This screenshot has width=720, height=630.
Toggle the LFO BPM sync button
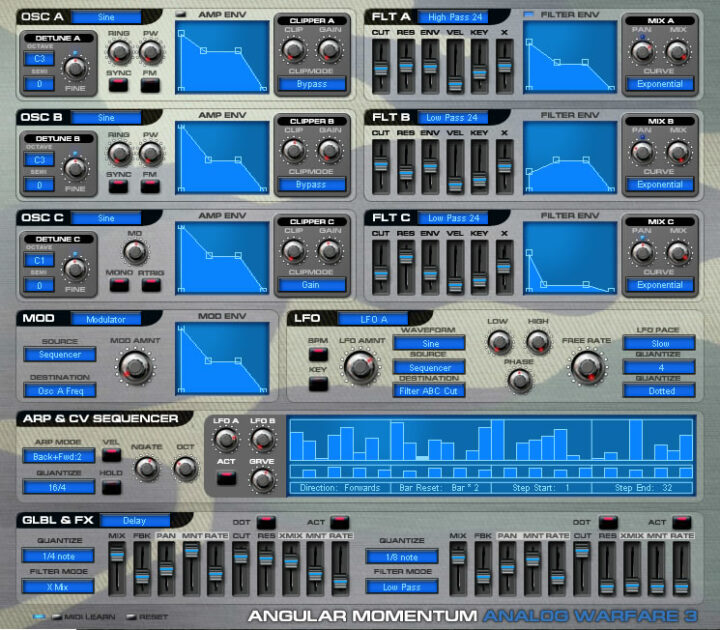[x=318, y=353]
